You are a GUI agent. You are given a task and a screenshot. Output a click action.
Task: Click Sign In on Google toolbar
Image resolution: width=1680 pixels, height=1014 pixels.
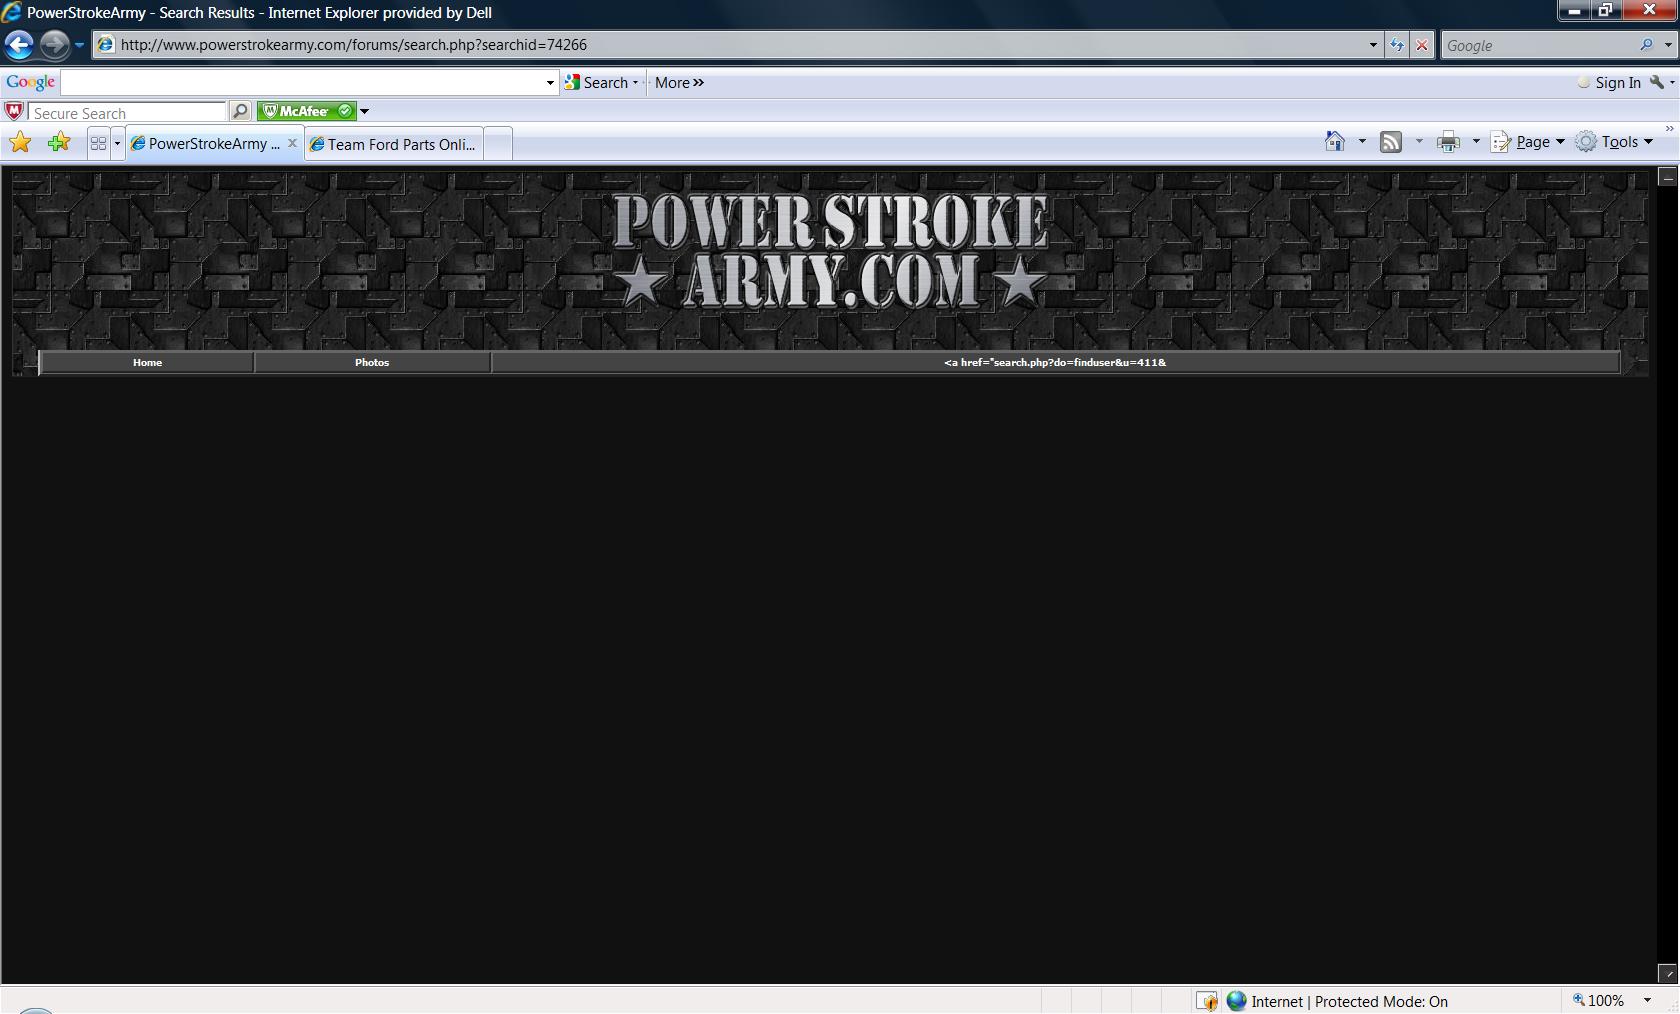point(1609,83)
